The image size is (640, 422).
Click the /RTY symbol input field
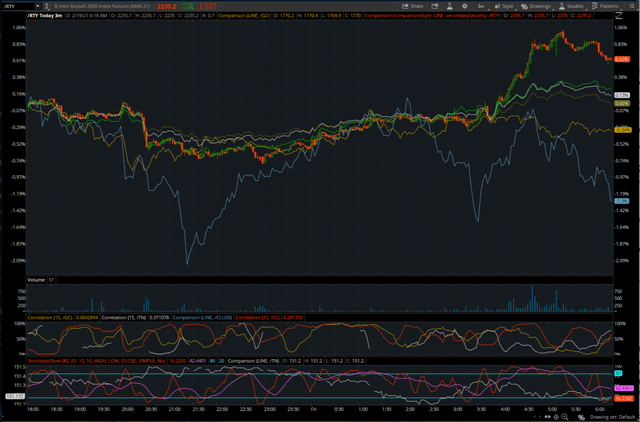pos(18,6)
